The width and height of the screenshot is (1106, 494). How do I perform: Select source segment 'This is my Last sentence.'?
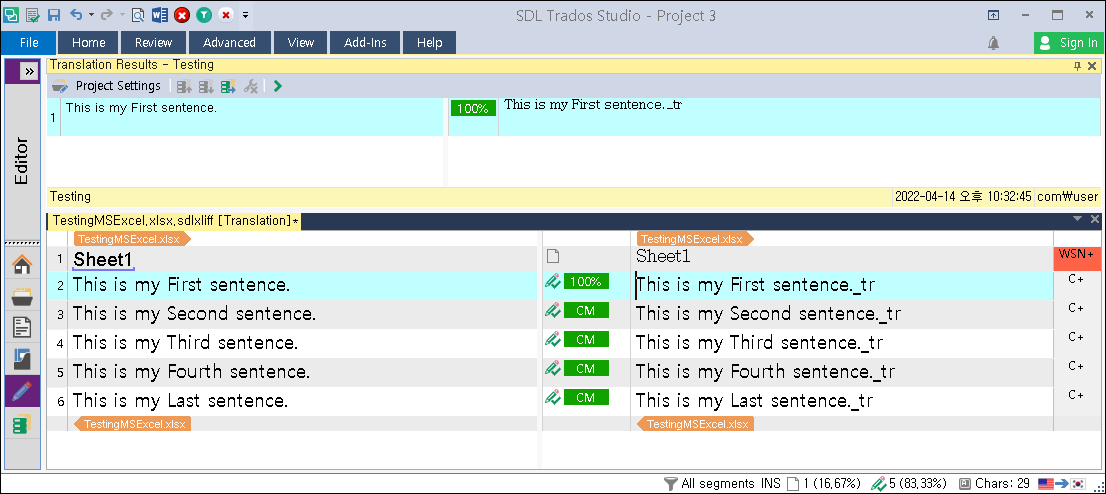pos(181,401)
